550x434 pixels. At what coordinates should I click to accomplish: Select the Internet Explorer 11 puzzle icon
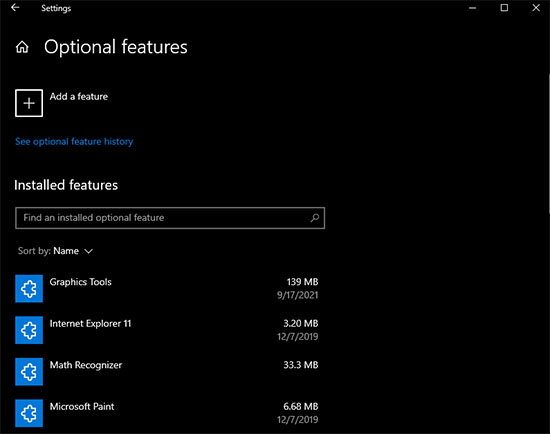click(x=29, y=330)
